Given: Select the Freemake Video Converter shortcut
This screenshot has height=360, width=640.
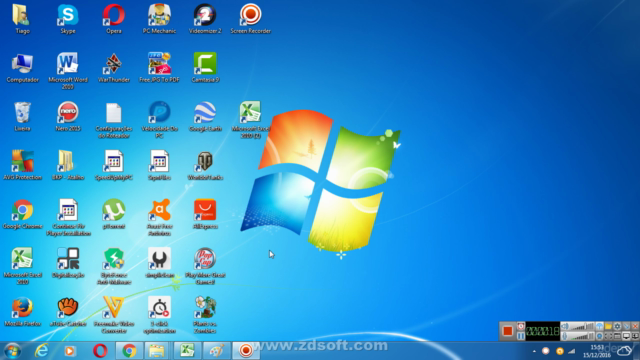Looking at the screenshot, I should 113,315.
